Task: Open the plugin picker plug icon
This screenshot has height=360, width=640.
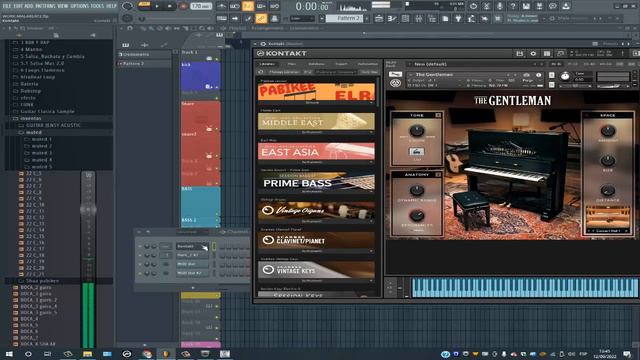Action: click(x=458, y=18)
